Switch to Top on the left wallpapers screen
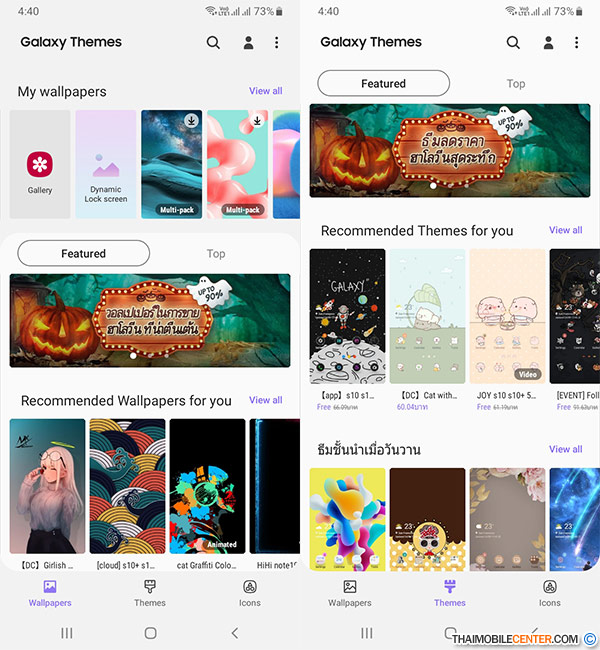 (x=216, y=254)
